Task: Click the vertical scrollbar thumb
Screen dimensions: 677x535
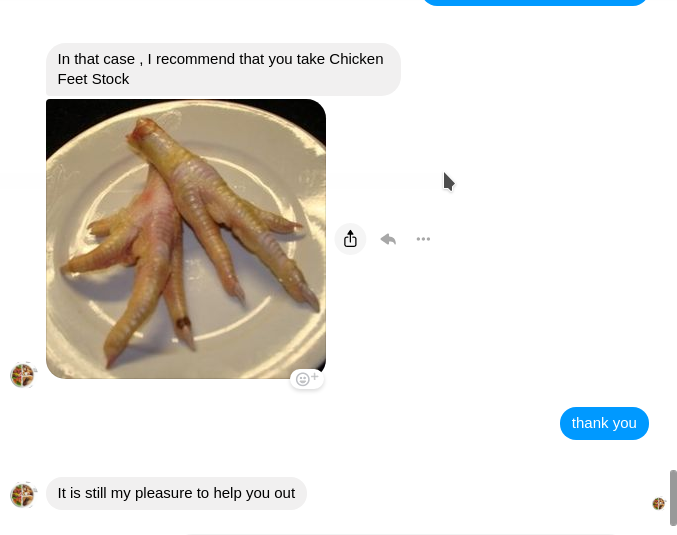Action: point(673,497)
